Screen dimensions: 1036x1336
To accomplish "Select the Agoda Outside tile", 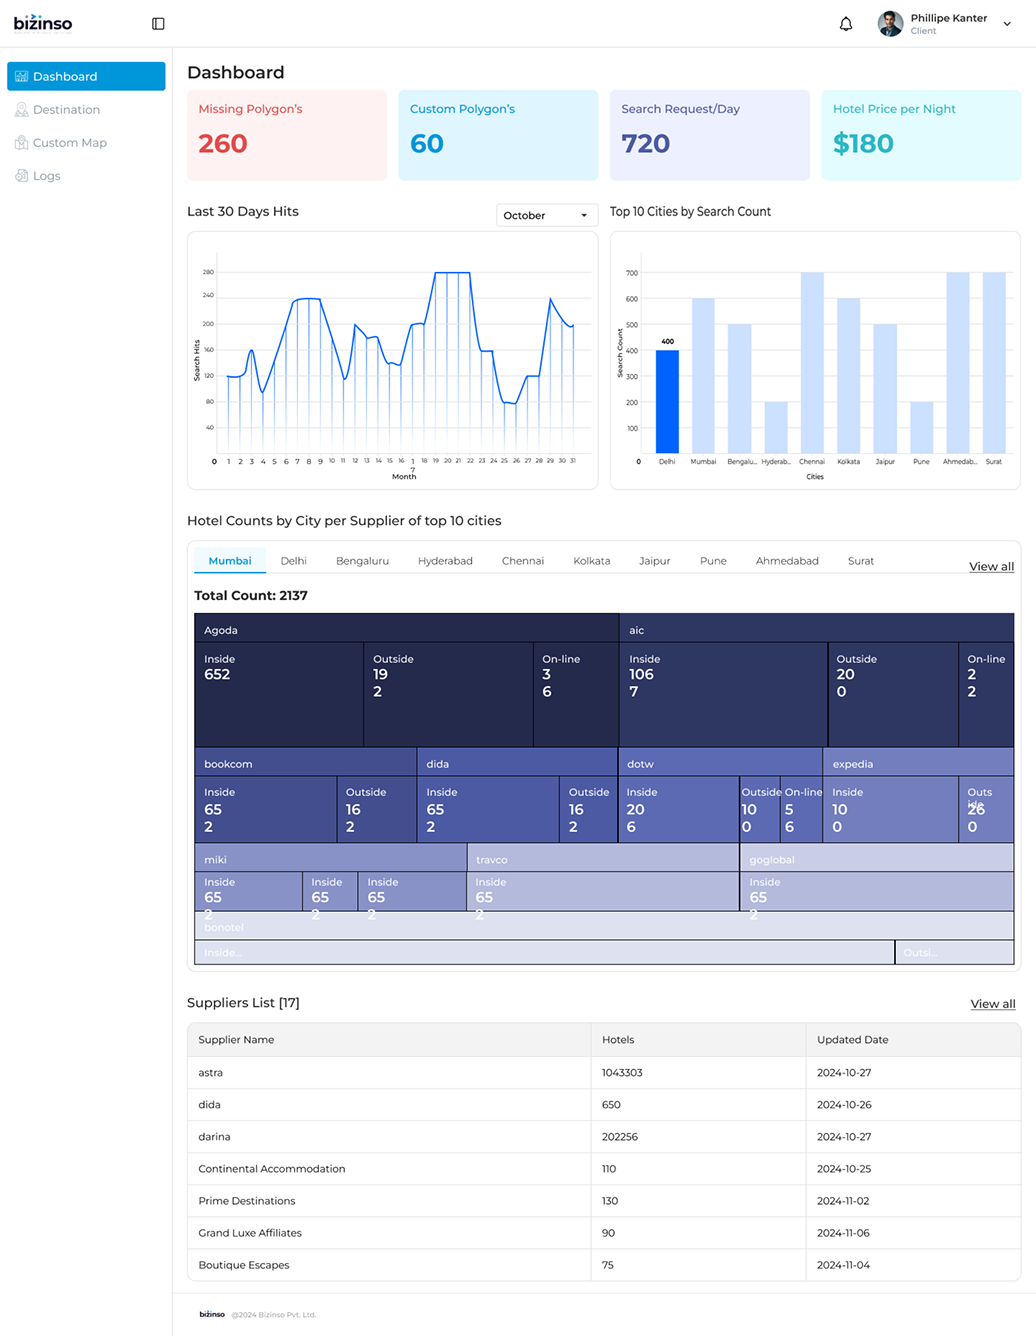I will (x=449, y=694).
